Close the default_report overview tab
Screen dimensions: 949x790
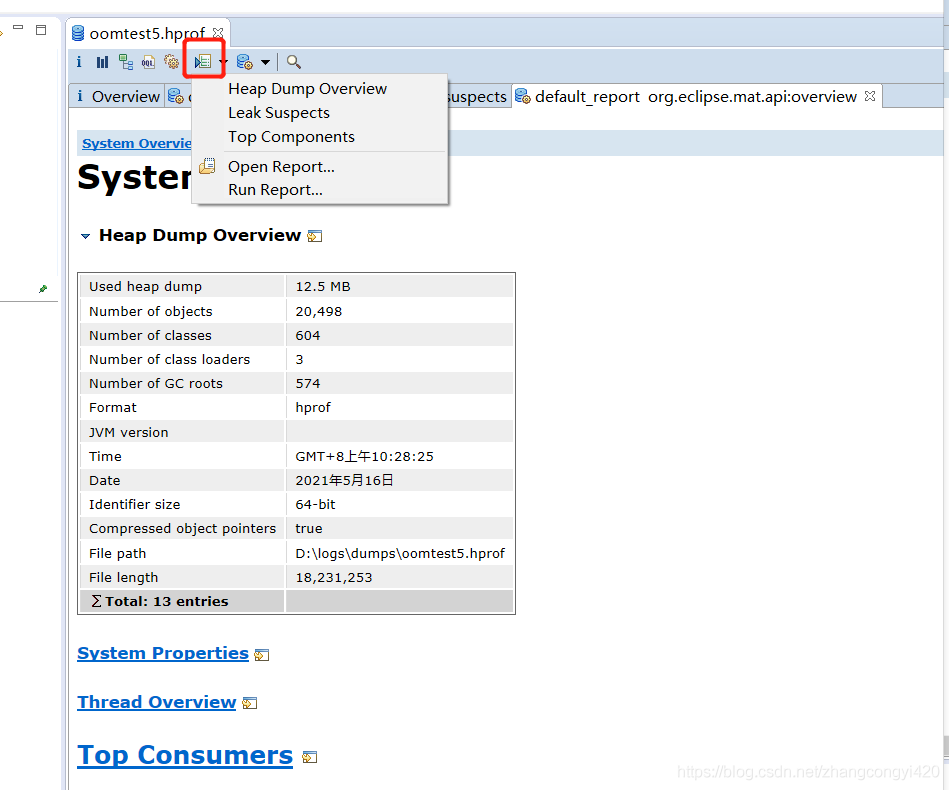pos(870,96)
